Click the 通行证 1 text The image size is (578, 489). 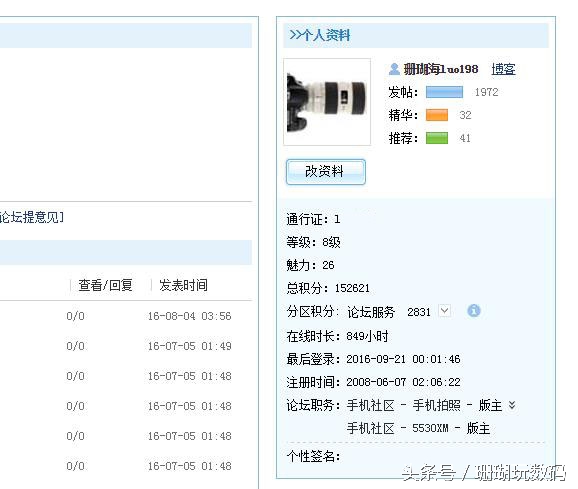click(313, 219)
